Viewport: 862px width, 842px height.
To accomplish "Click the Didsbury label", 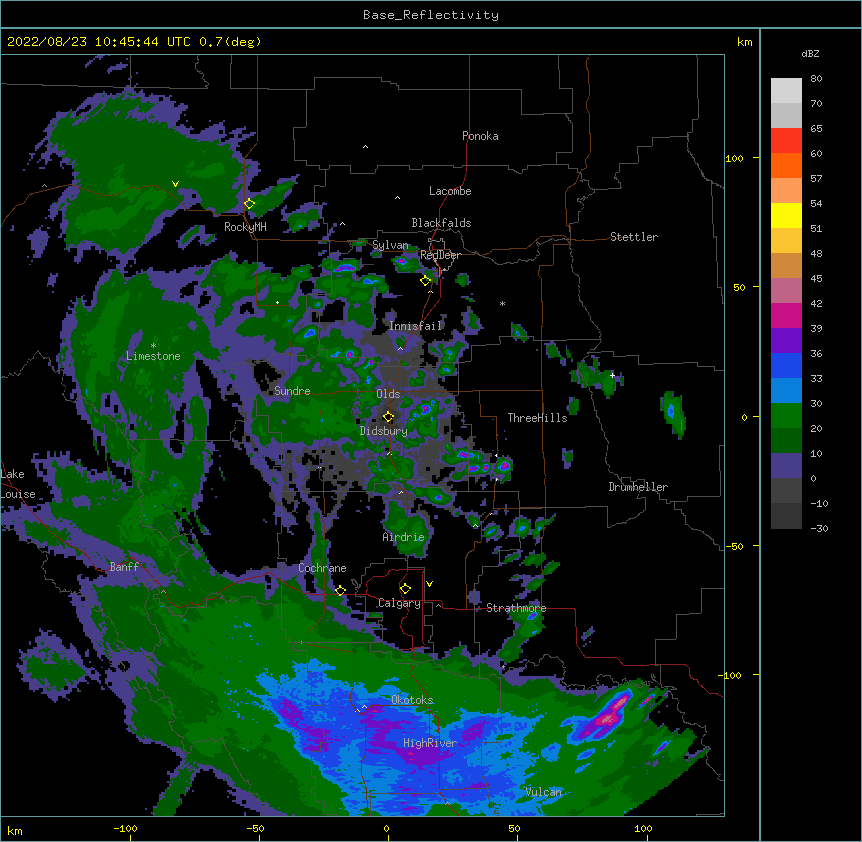I will [383, 431].
